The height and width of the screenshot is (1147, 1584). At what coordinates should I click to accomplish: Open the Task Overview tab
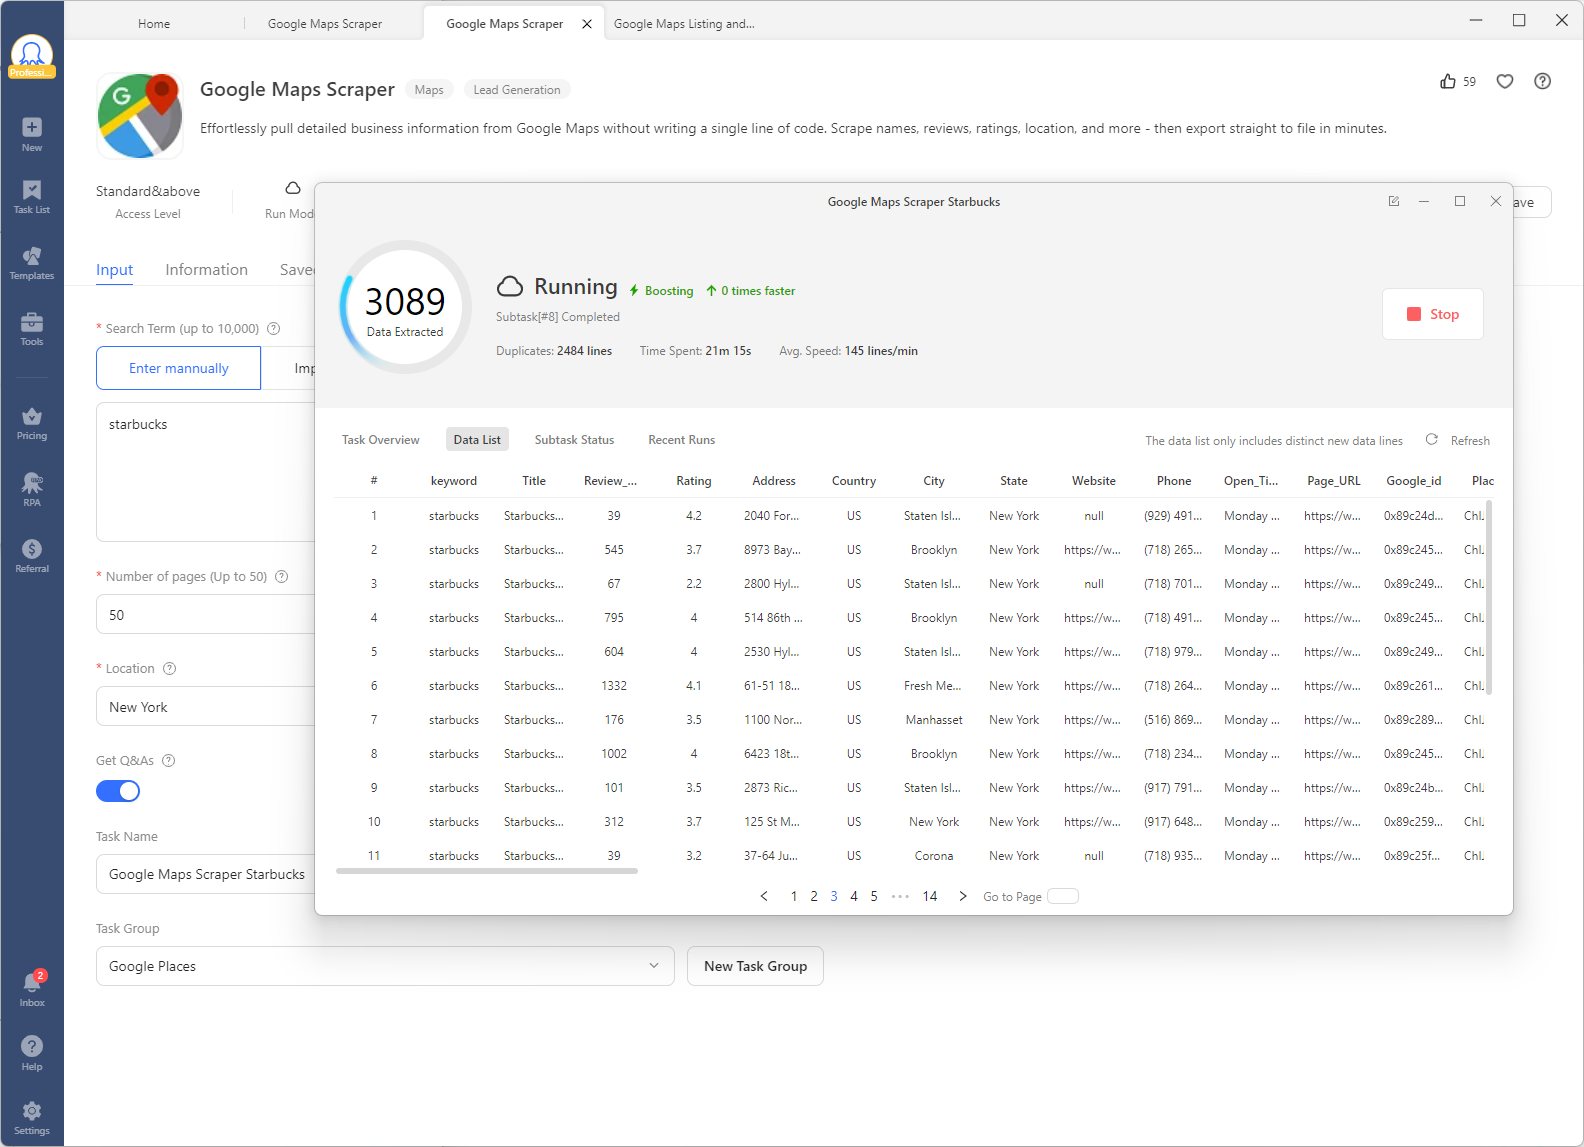381,440
